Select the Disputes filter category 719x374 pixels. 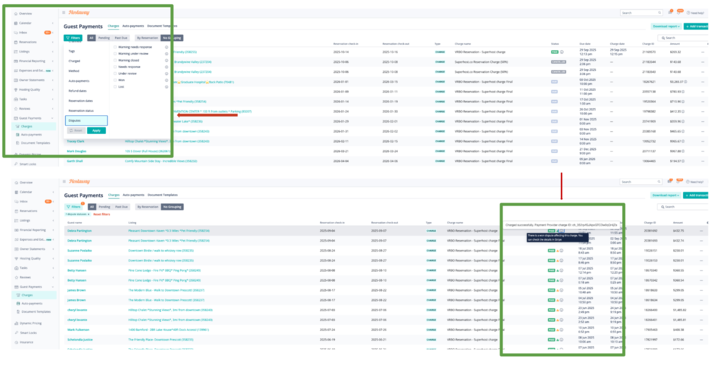point(86,121)
